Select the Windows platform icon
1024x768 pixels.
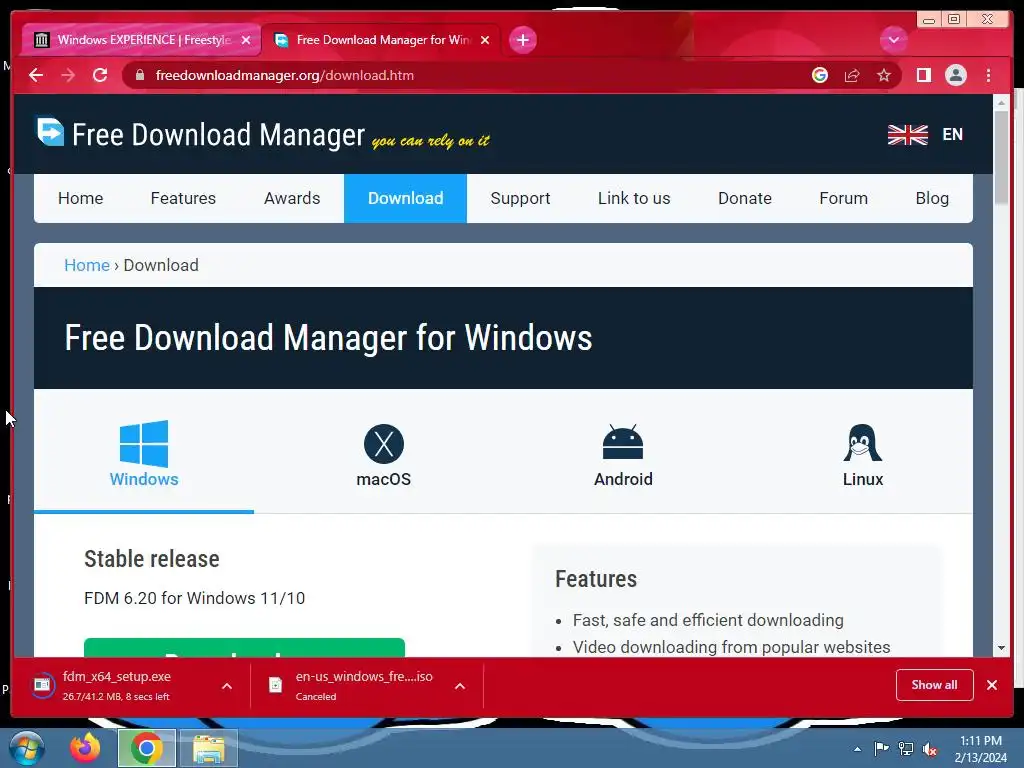(144, 443)
